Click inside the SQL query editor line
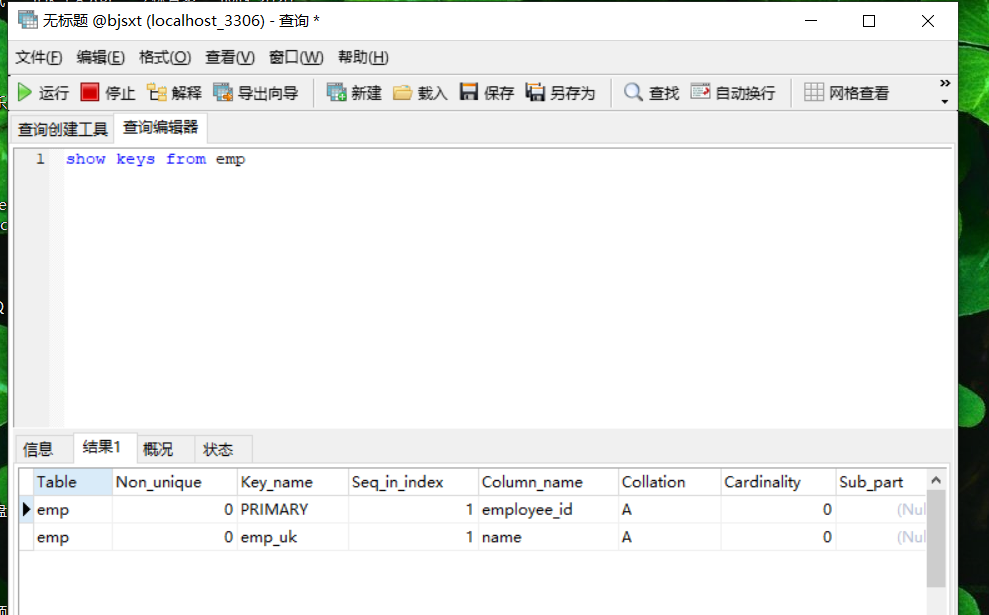The height and width of the screenshot is (615, 989). pyautogui.click(x=155, y=159)
